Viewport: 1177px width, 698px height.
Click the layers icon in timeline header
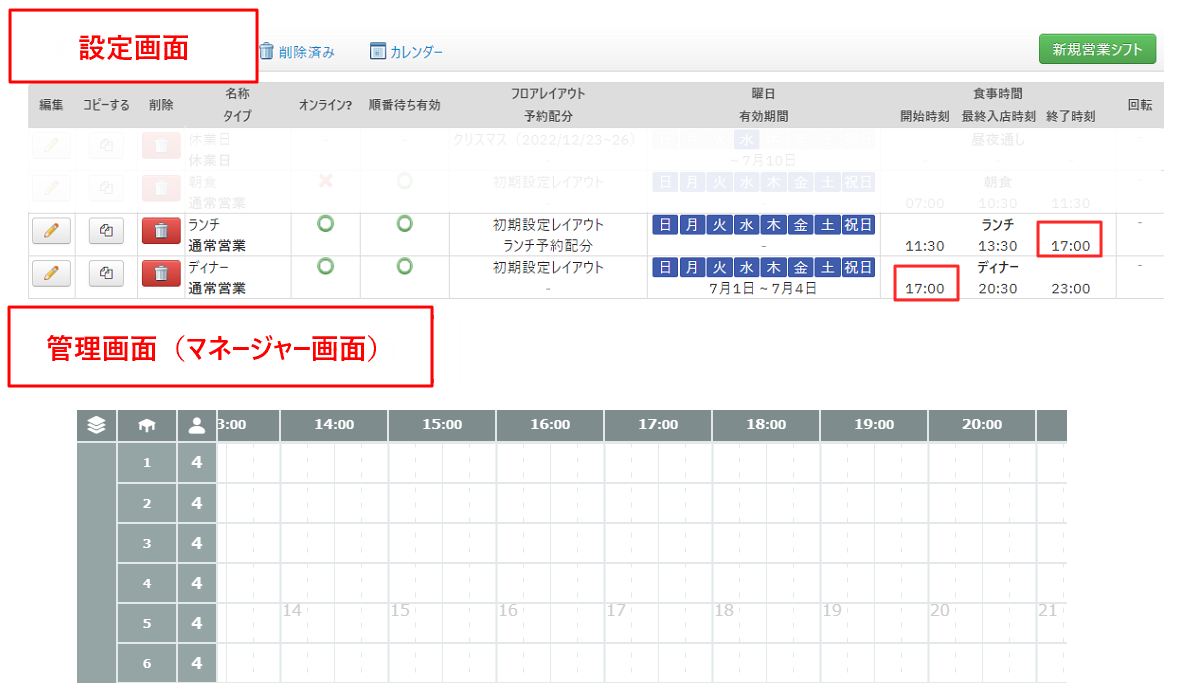(96, 425)
